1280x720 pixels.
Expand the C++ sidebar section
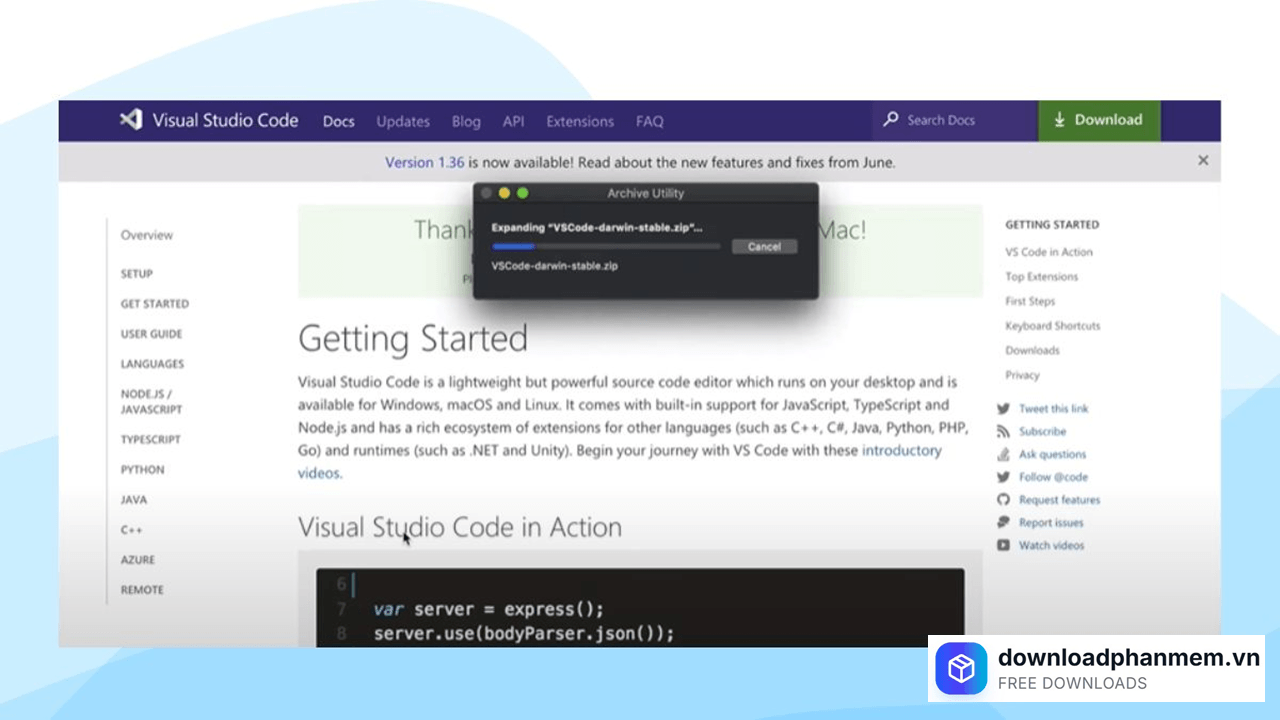pyautogui.click(x=132, y=530)
